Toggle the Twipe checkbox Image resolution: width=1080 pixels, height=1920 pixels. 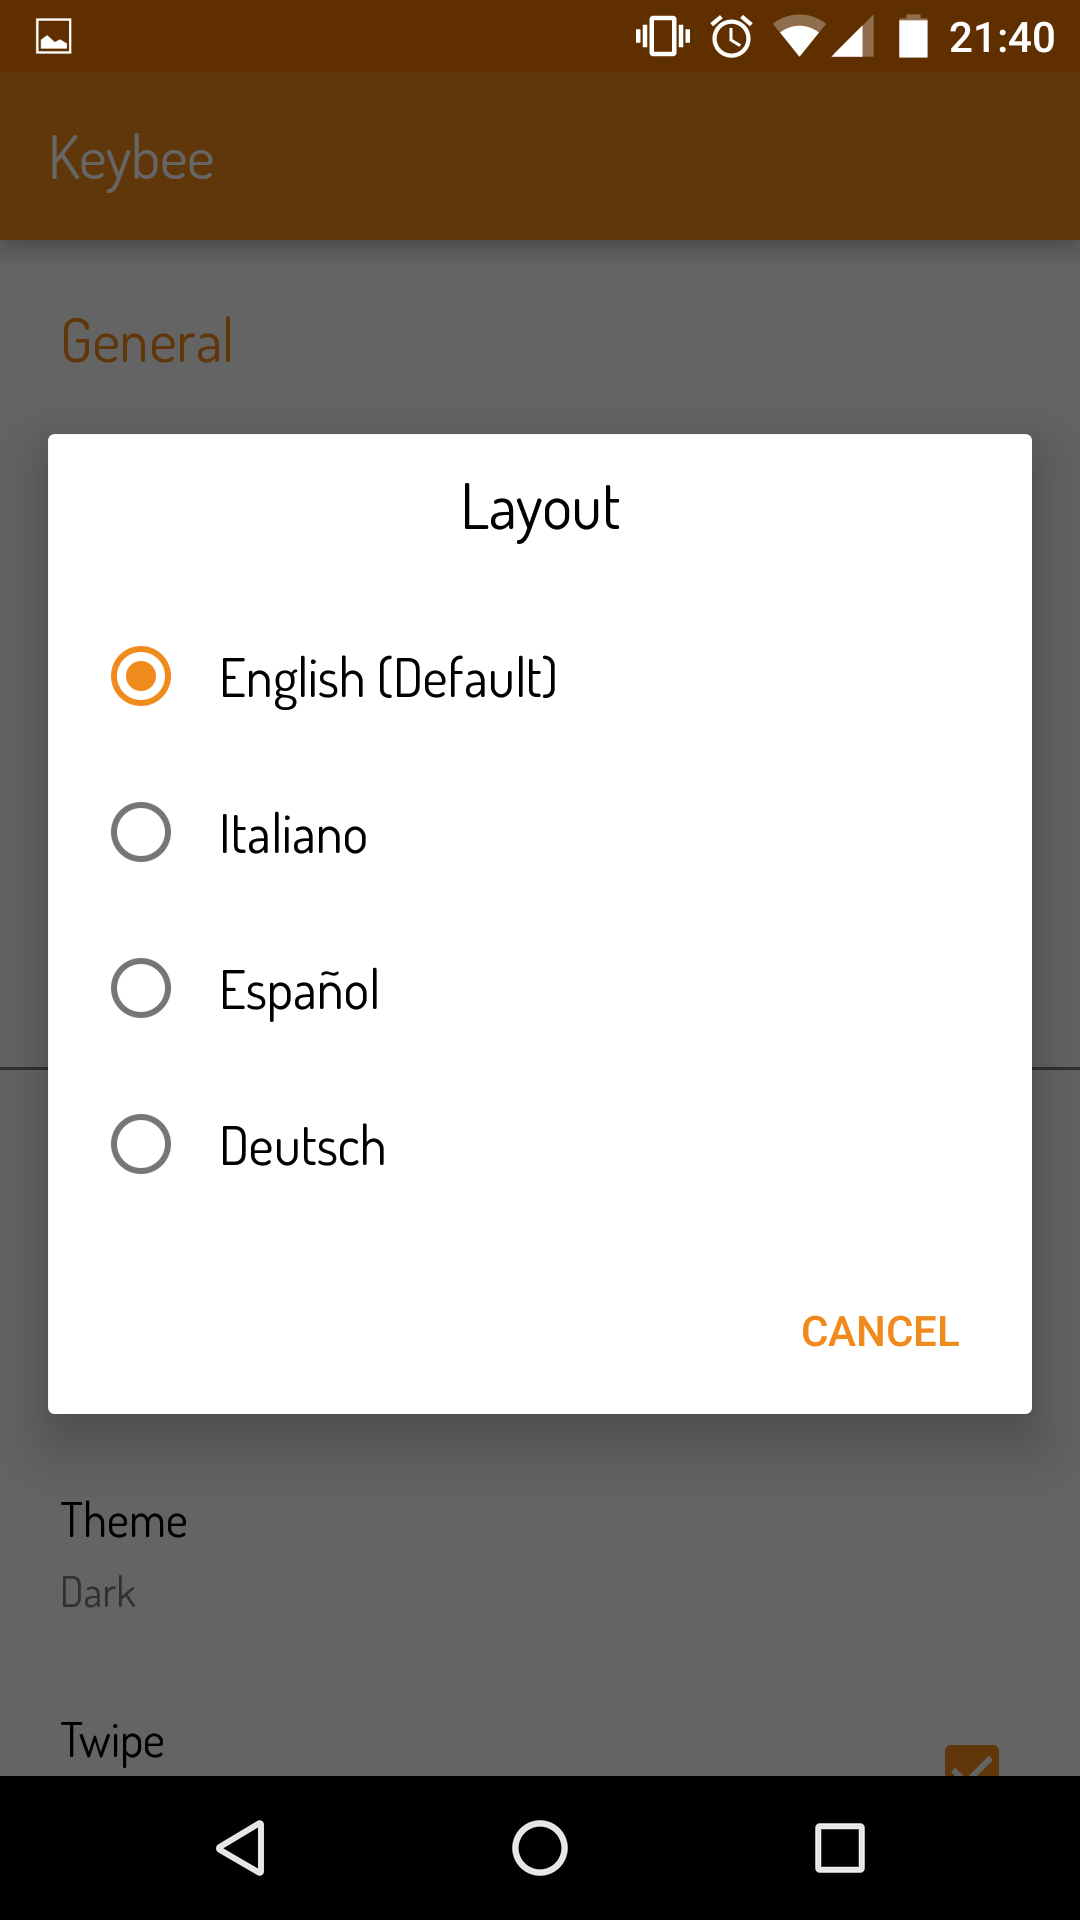971,1762
